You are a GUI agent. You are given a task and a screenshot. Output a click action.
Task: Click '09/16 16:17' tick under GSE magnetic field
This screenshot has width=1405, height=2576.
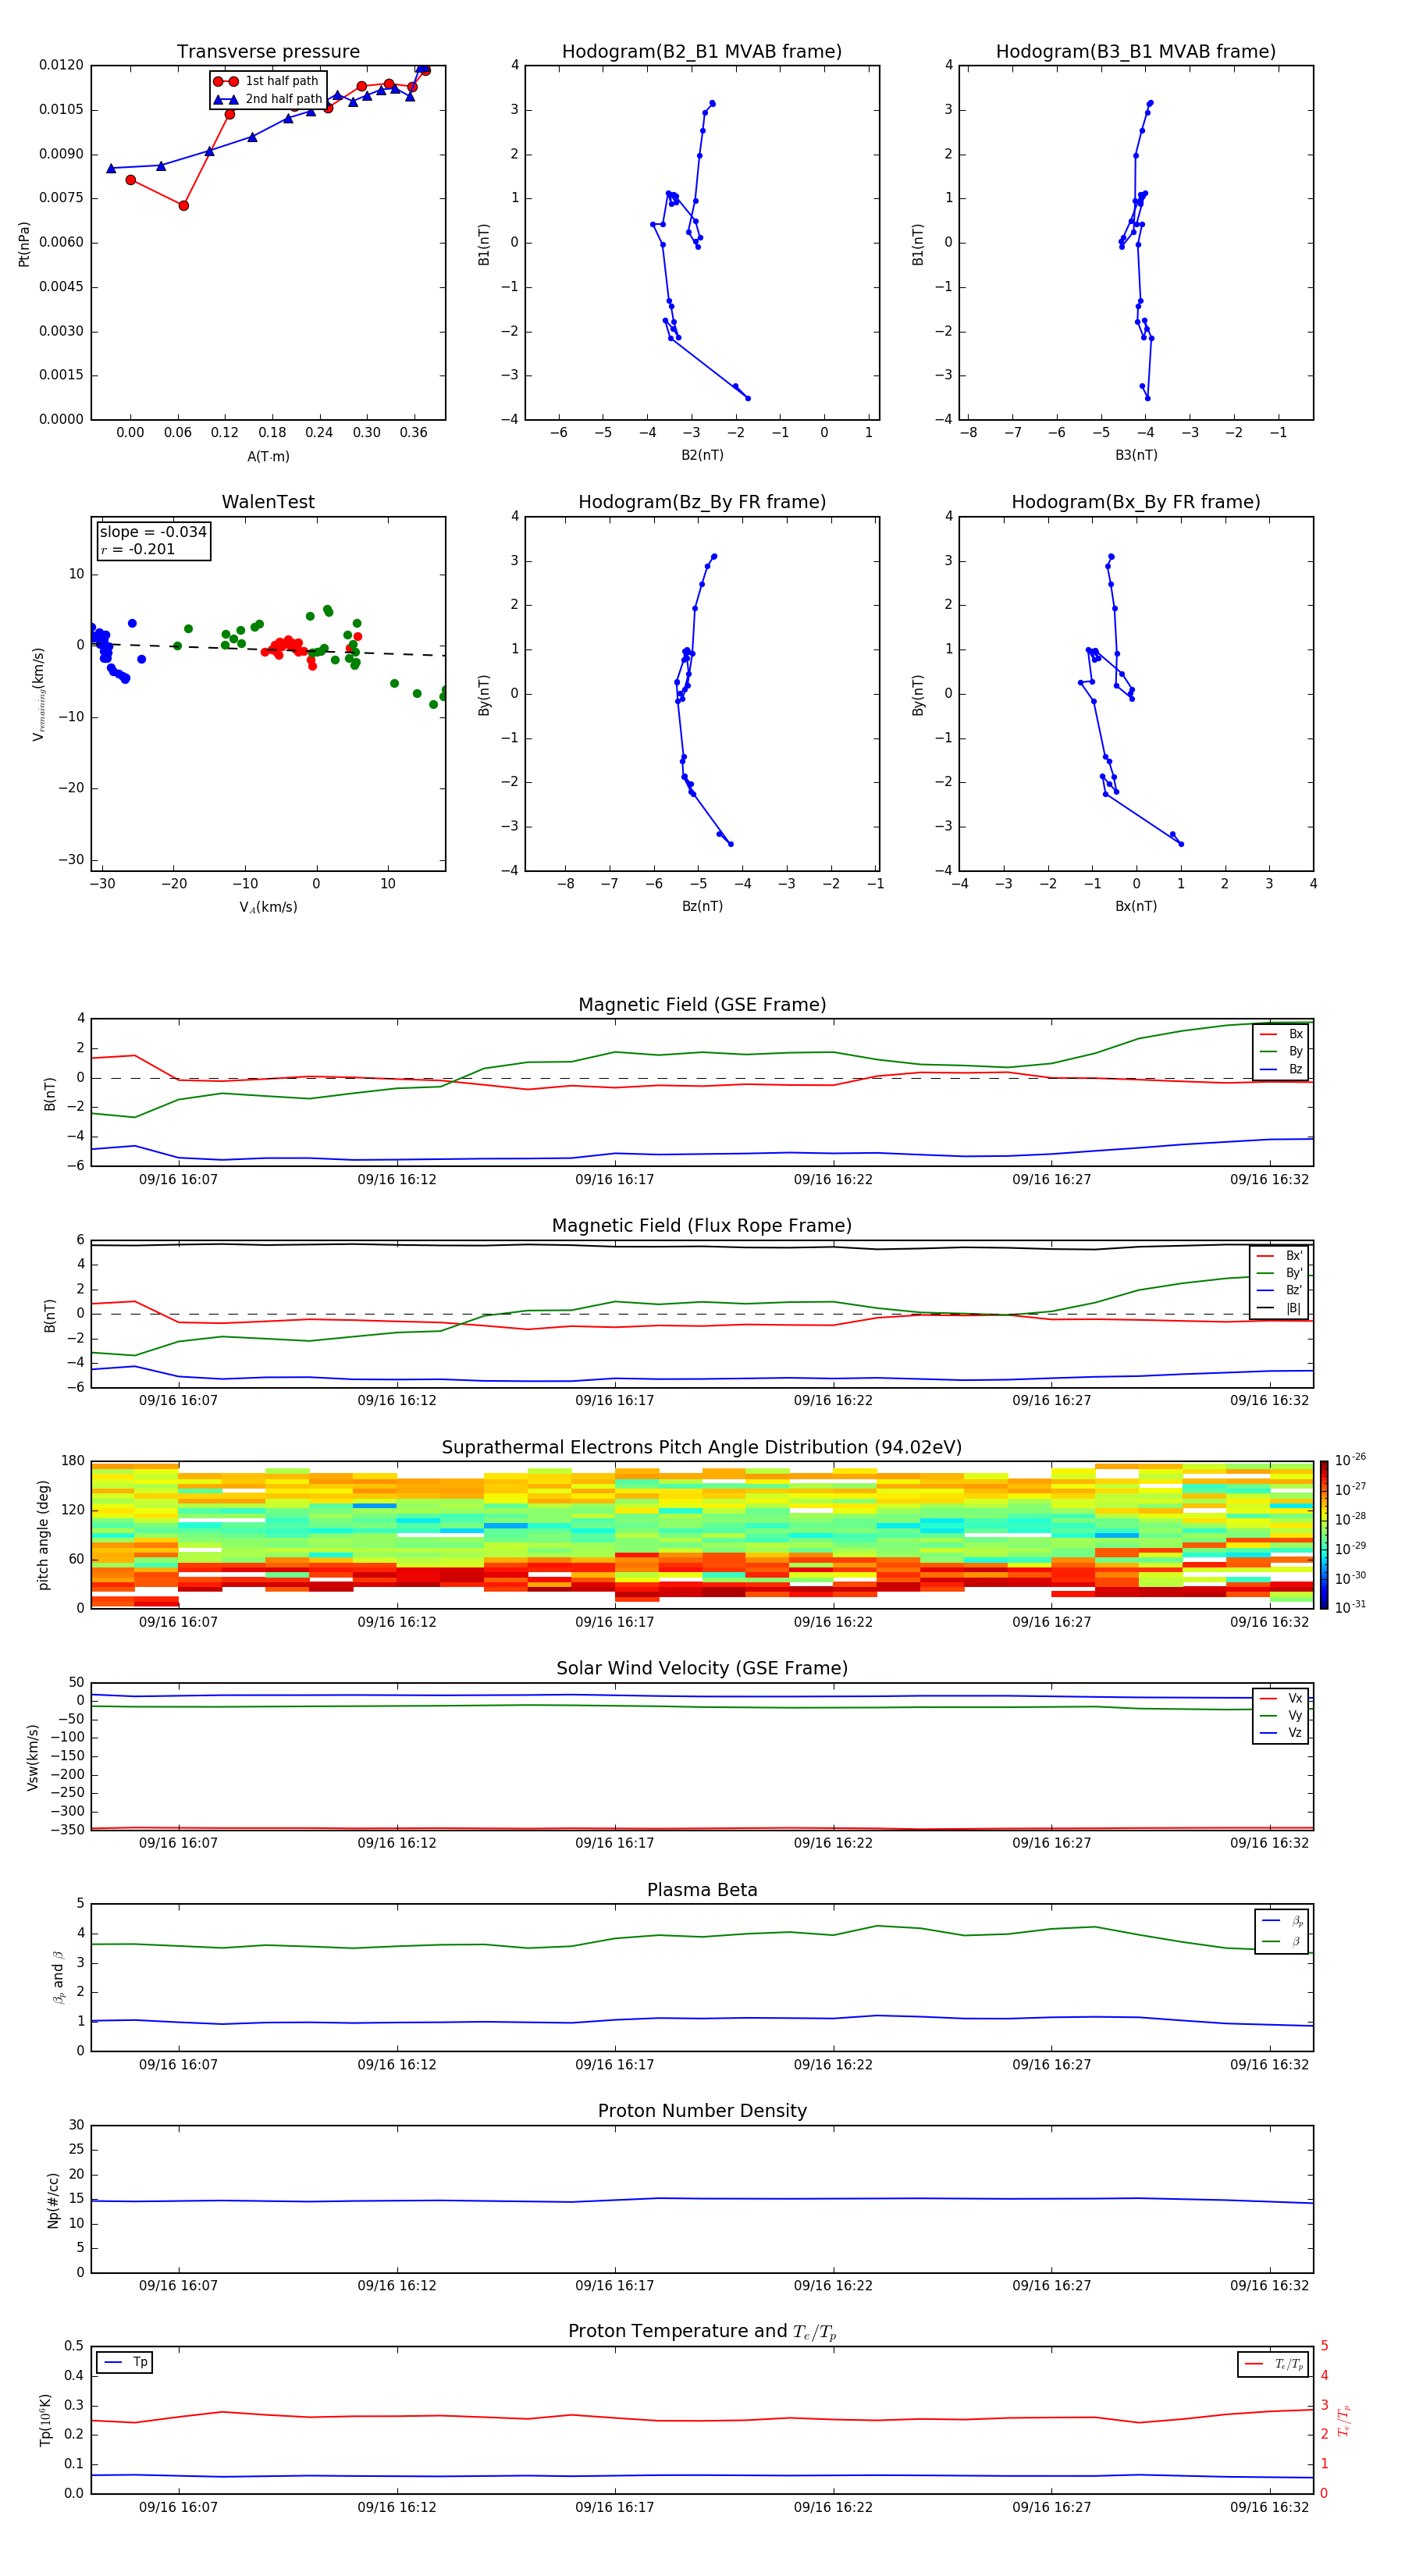coord(614,1180)
